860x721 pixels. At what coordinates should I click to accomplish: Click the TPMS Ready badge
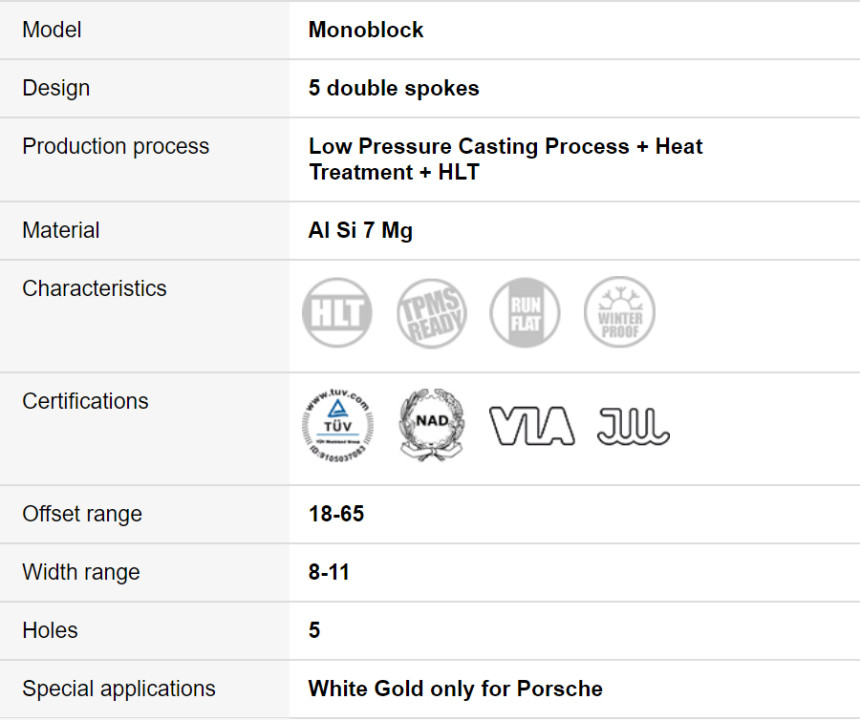click(x=432, y=313)
